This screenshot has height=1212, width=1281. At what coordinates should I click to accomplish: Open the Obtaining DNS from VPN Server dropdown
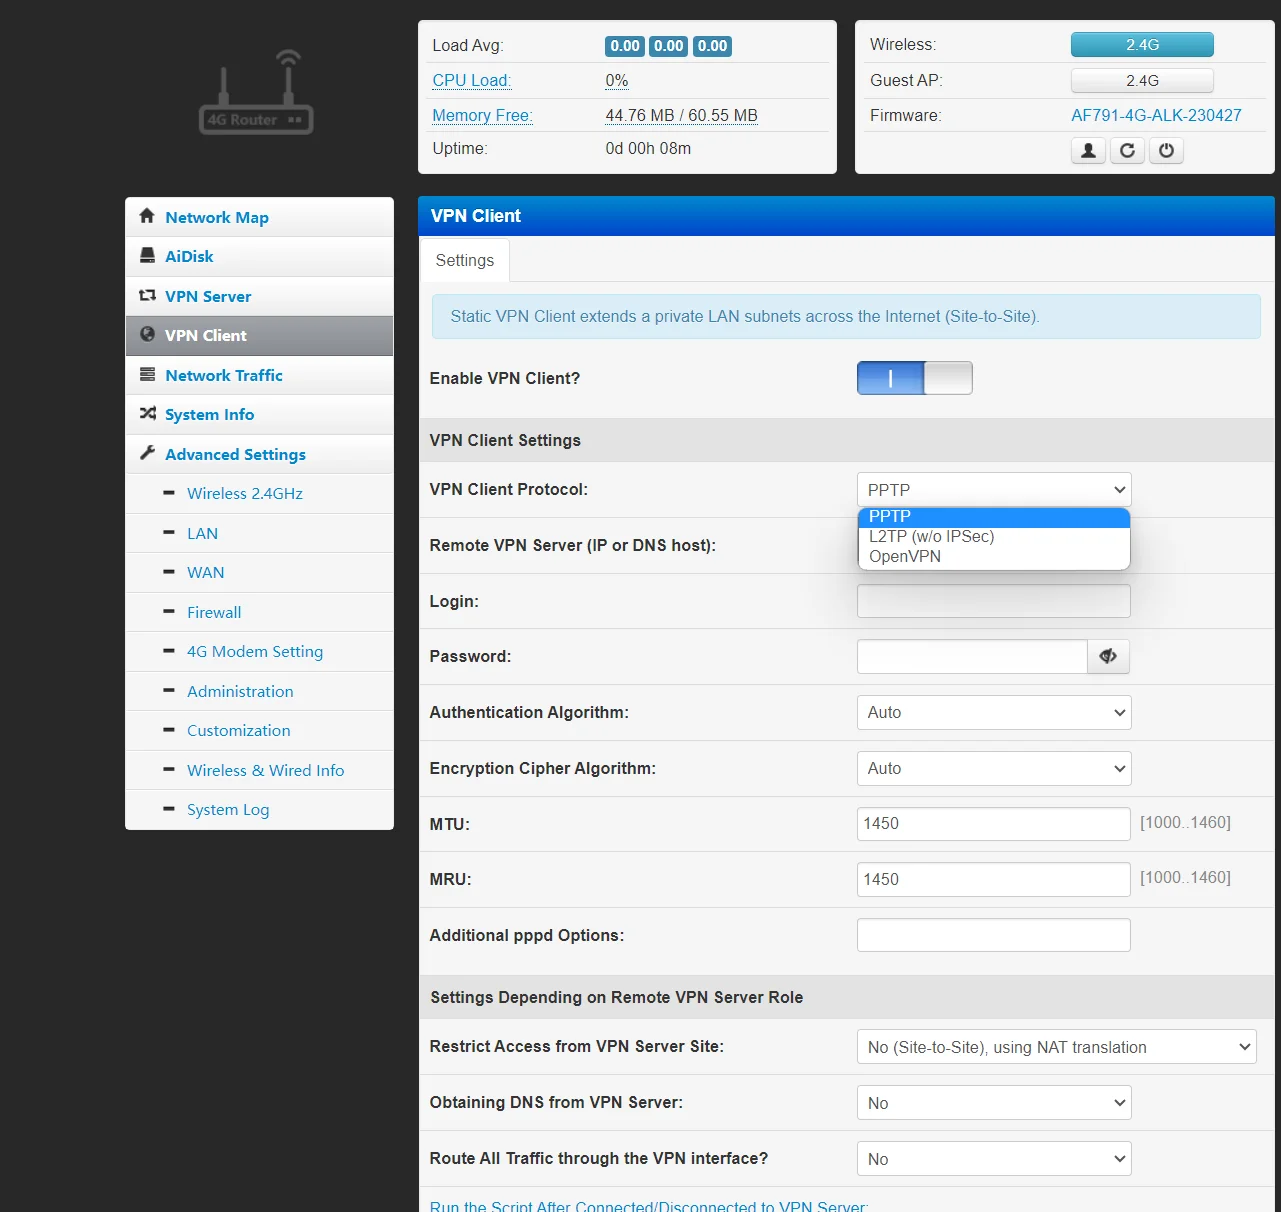(994, 1103)
